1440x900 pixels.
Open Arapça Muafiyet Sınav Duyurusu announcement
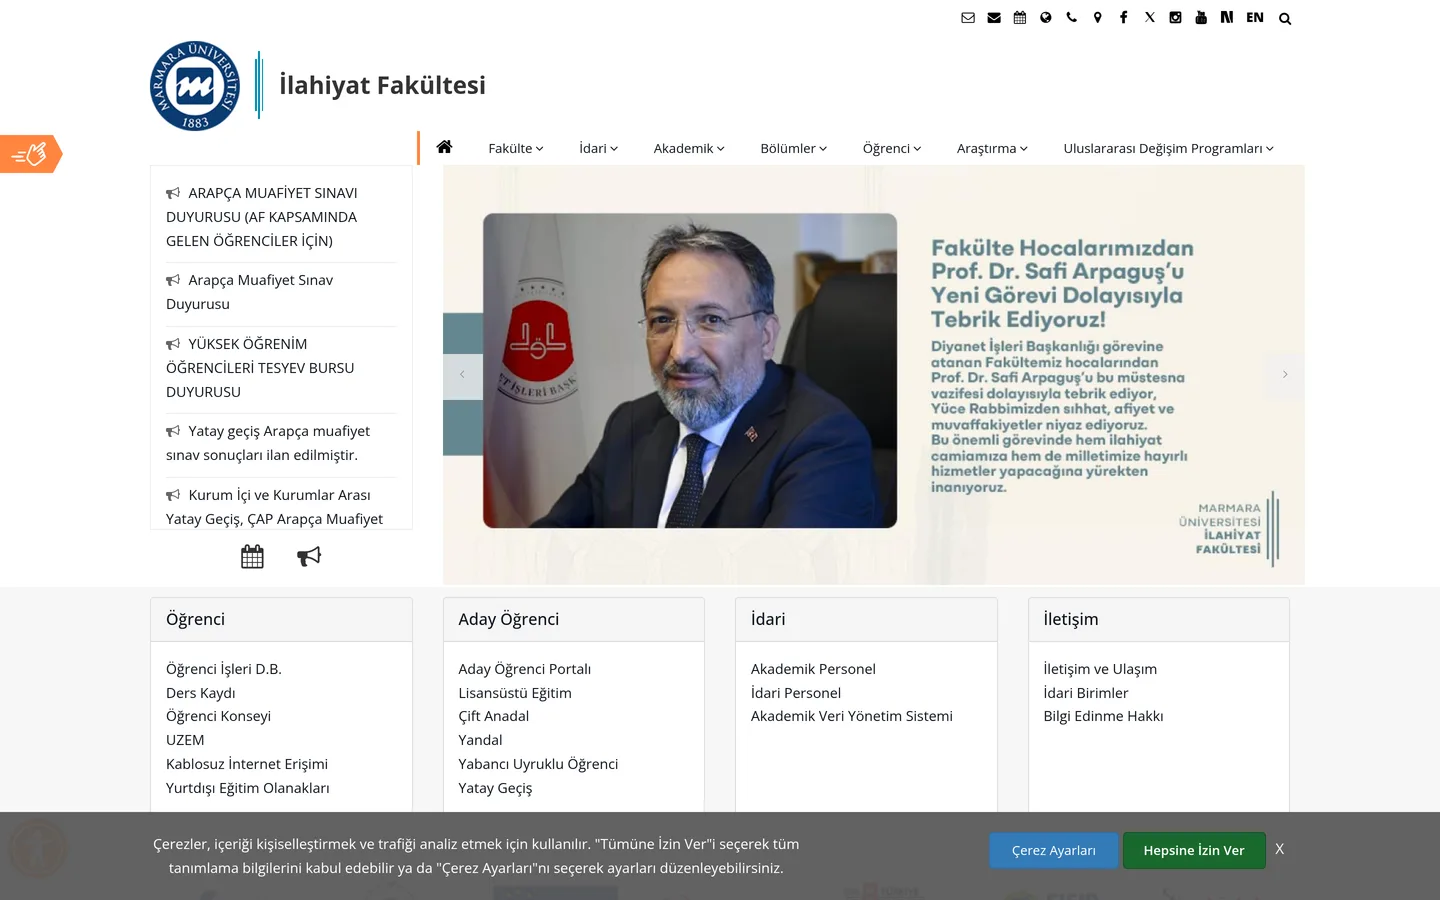[250, 292]
